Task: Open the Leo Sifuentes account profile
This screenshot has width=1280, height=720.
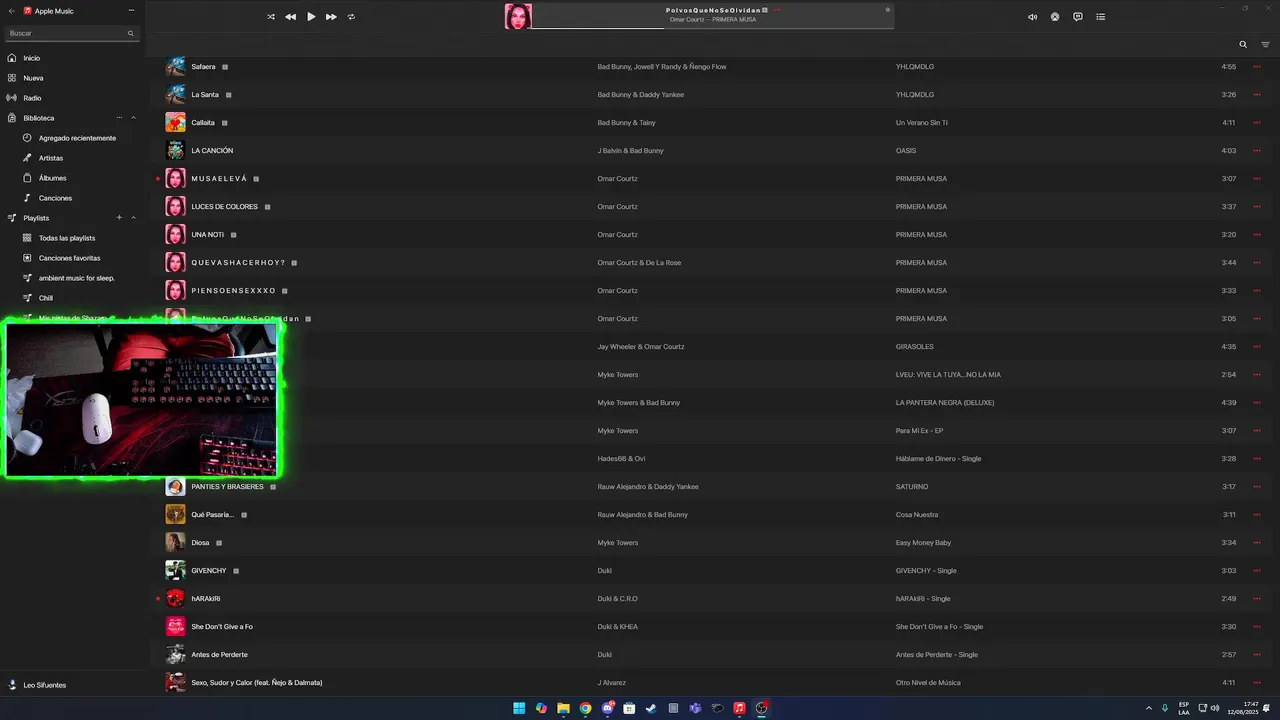Action: click(x=44, y=685)
